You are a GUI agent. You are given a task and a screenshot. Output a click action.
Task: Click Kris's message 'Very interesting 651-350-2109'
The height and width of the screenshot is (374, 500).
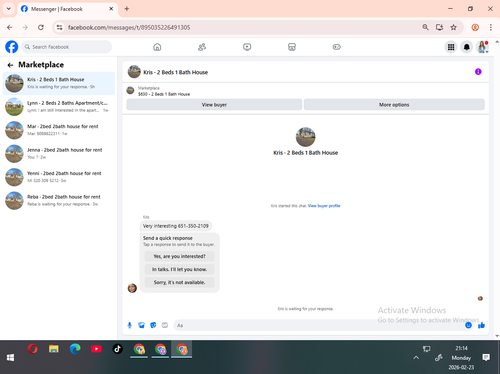pyautogui.click(x=176, y=226)
